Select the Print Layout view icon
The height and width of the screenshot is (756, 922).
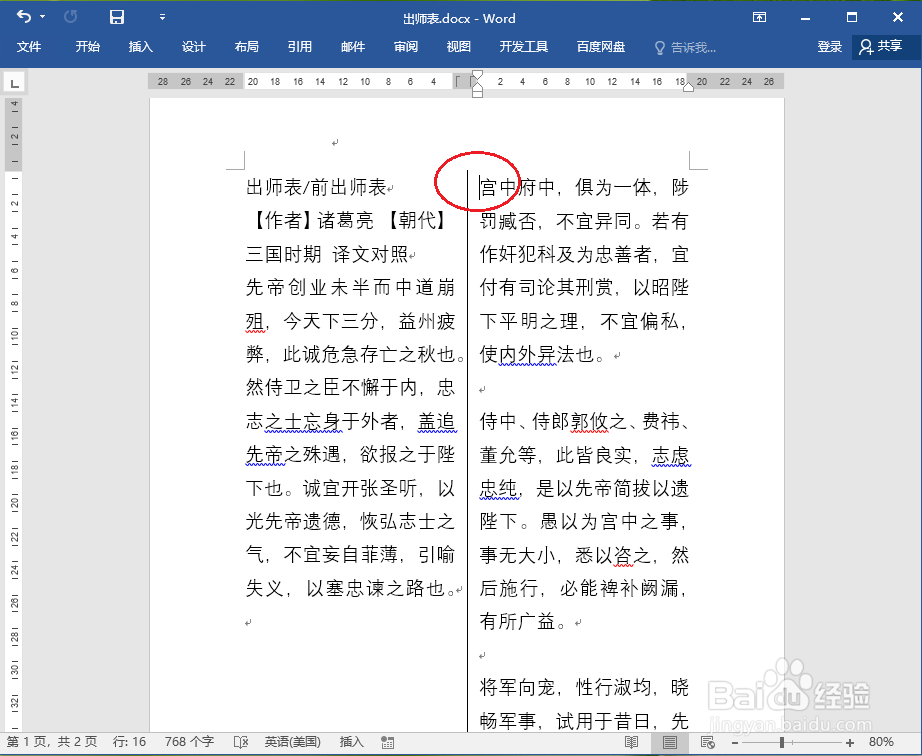669,743
